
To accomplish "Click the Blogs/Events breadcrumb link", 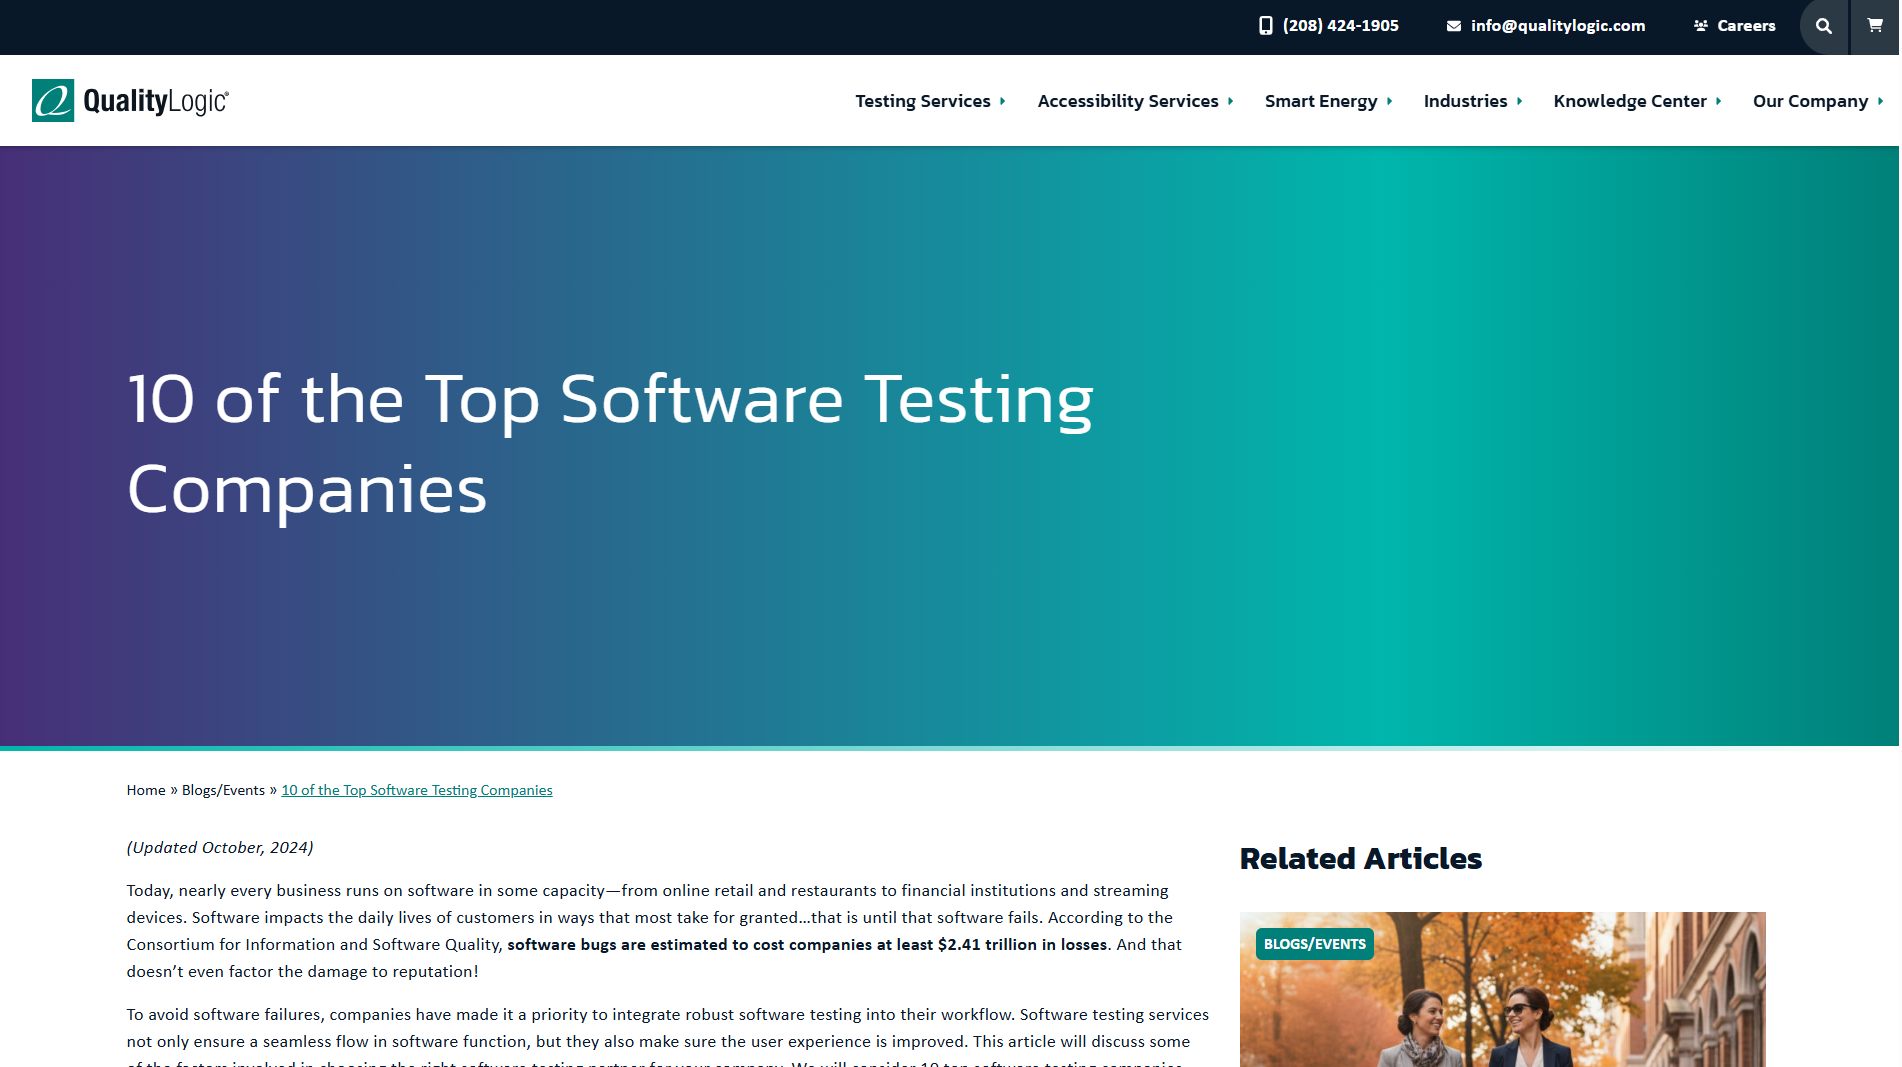I will [x=223, y=790].
